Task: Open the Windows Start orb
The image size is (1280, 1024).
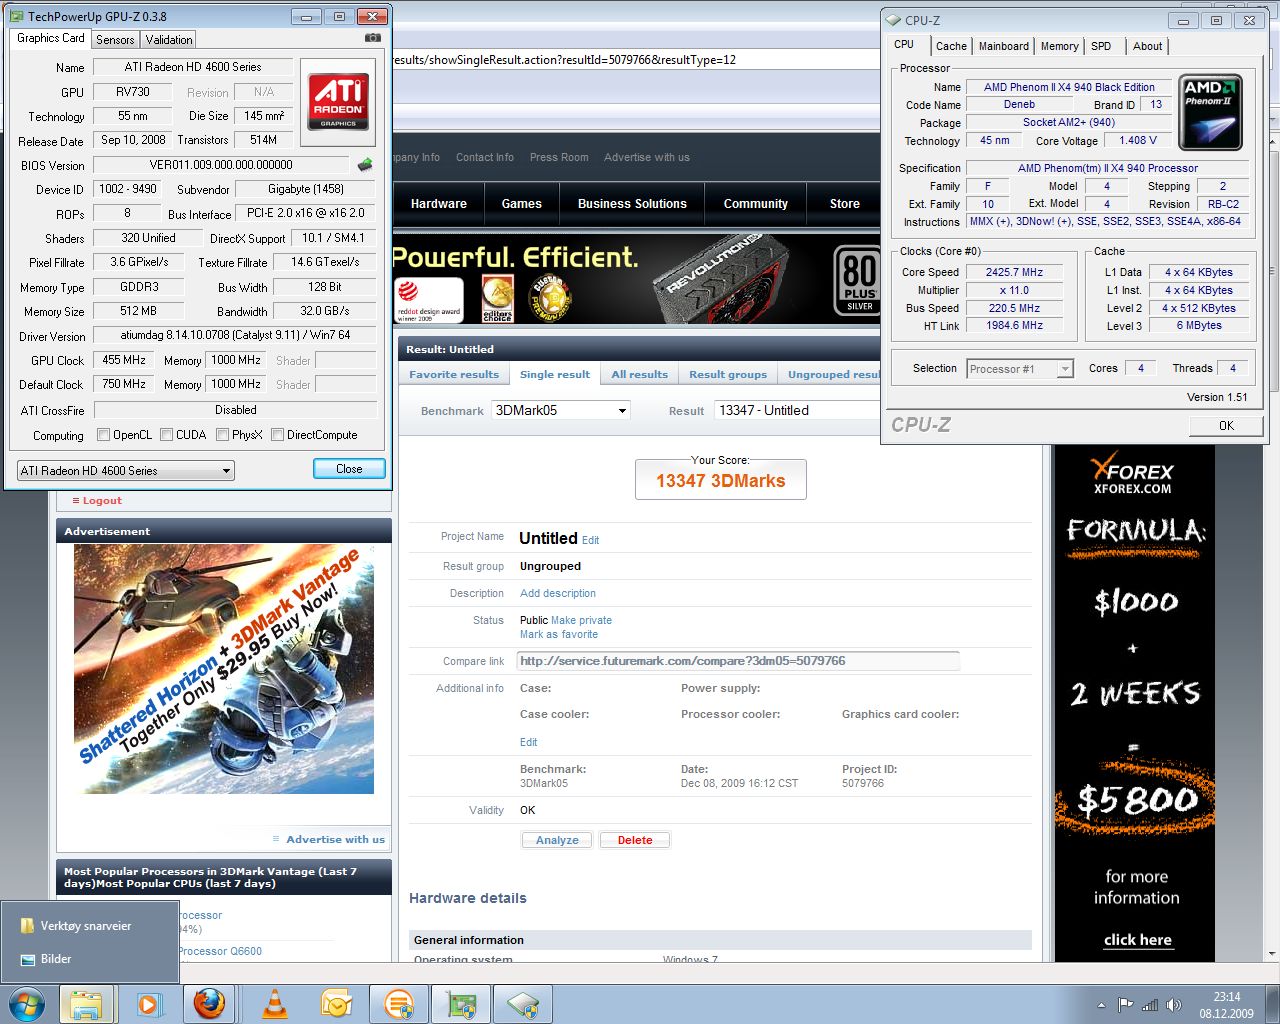Action: click(27, 1004)
